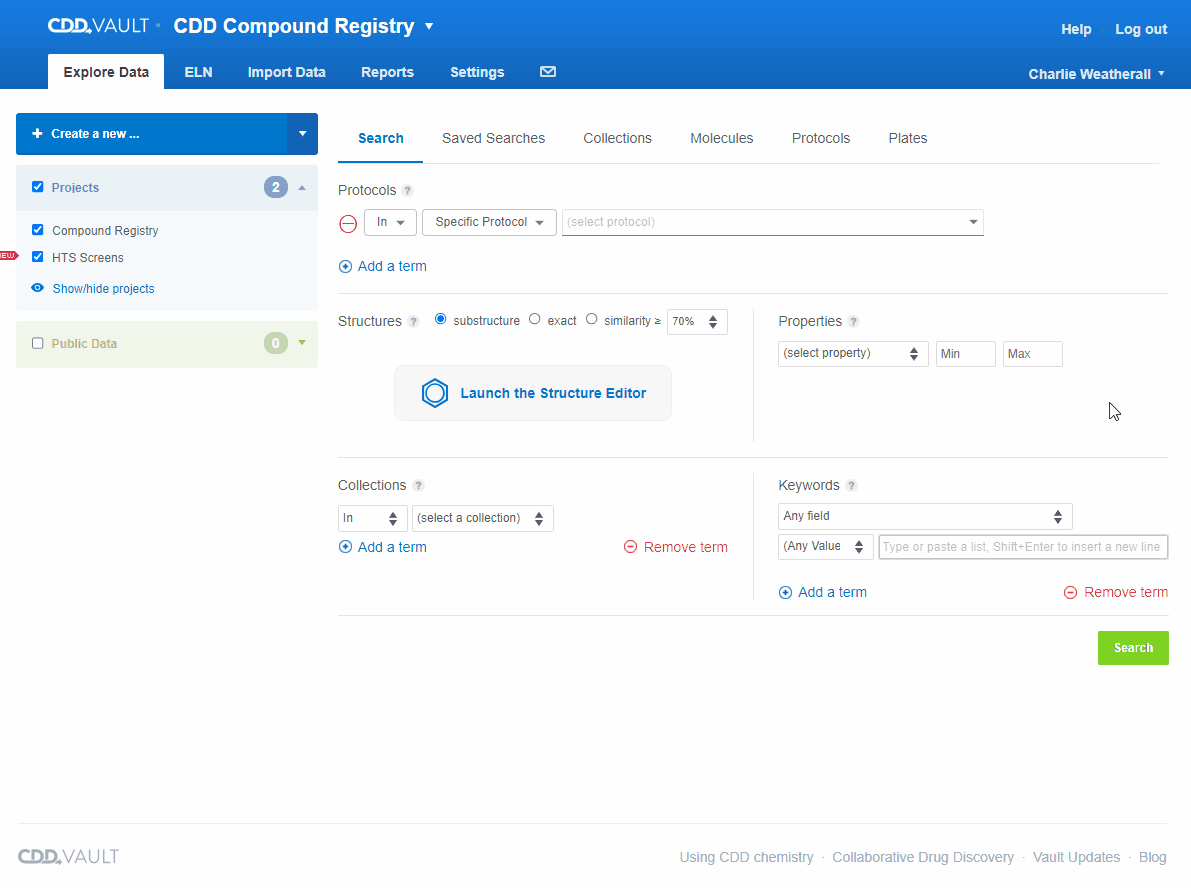This screenshot has width=1191, height=888.
Task: Uncheck the Compound Registry project checkbox
Action: (37, 229)
